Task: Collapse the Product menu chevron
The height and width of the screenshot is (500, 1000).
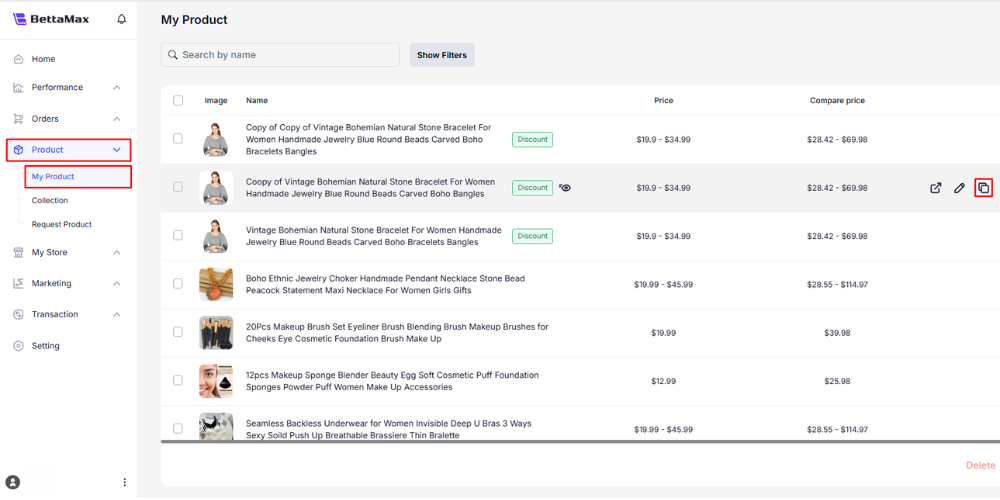Action: [117, 150]
